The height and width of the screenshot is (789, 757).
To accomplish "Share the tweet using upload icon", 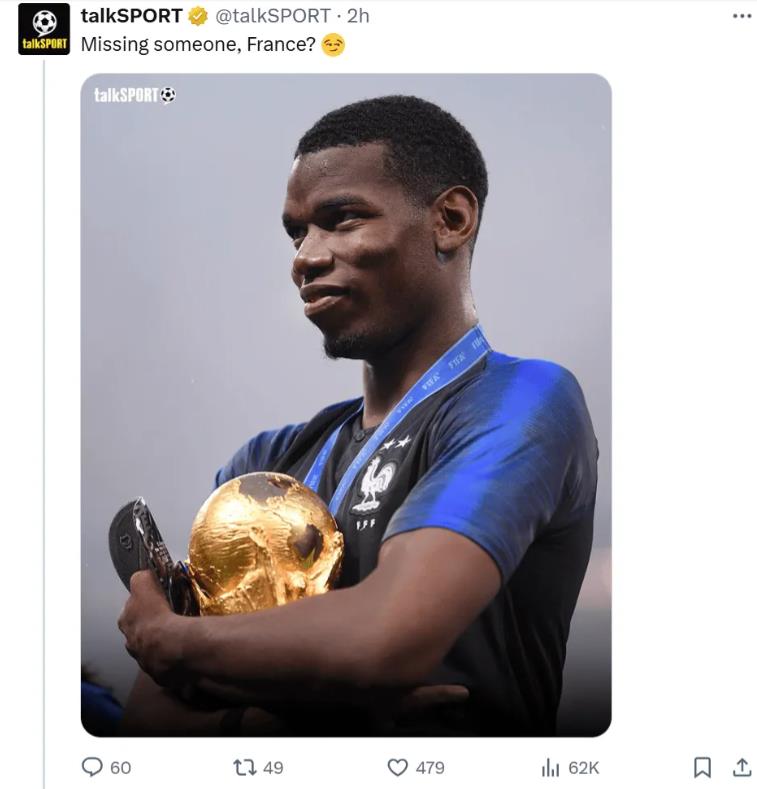I will pos(741,767).
